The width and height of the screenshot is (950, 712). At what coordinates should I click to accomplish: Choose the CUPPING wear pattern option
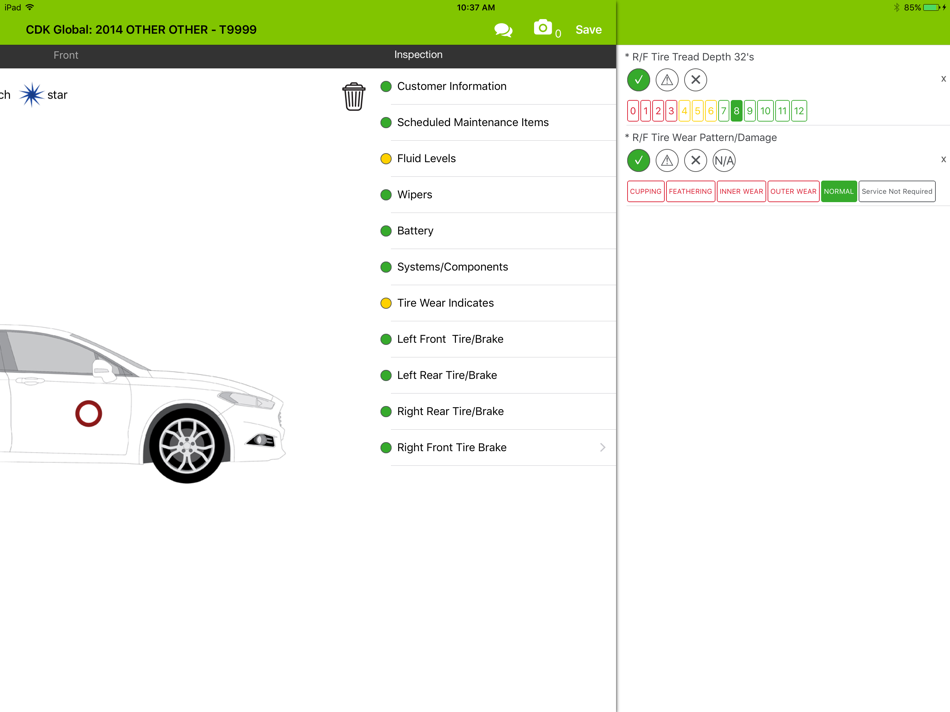(645, 191)
